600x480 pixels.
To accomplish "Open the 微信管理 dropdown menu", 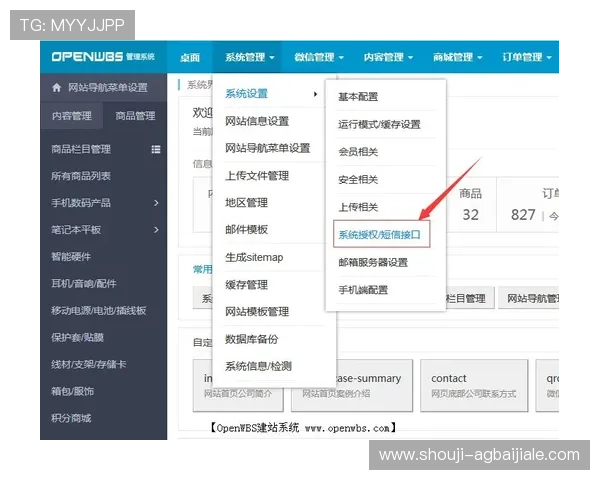I will 319,57.
